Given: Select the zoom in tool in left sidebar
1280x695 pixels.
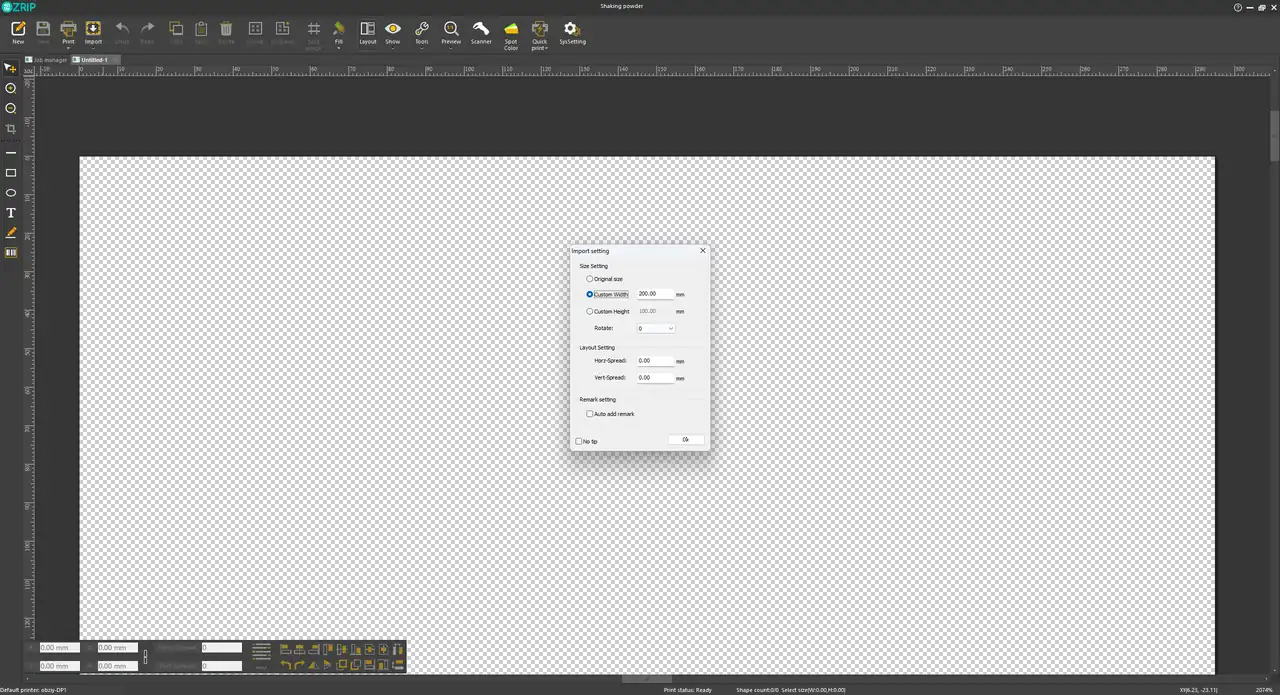Looking at the screenshot, I should pyautogui.click(x=11, y=88).
